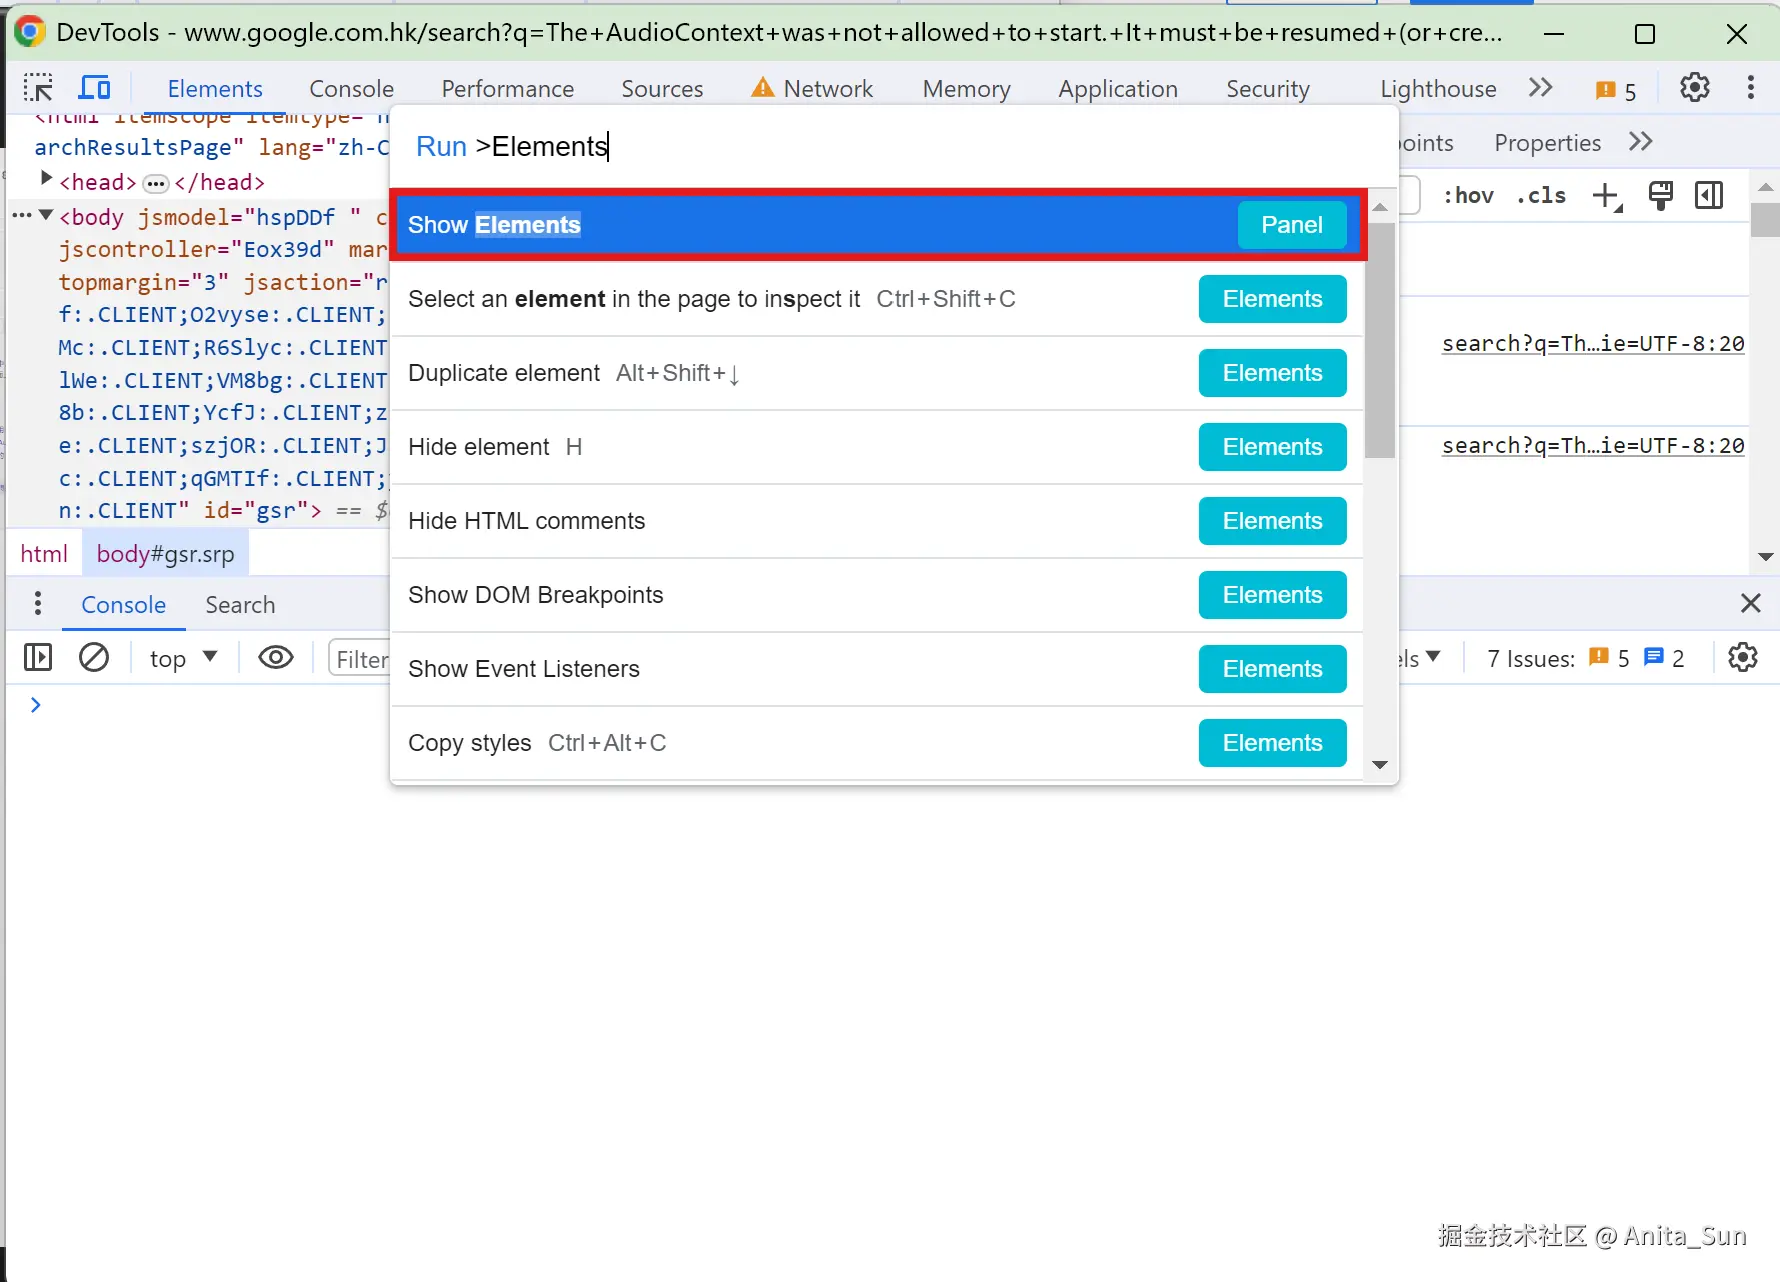Click the Chrome icon in DevTools title bar
The width and height of the screenshot is (1780, 1282).
pyautogui.click(x=30, y=32)
